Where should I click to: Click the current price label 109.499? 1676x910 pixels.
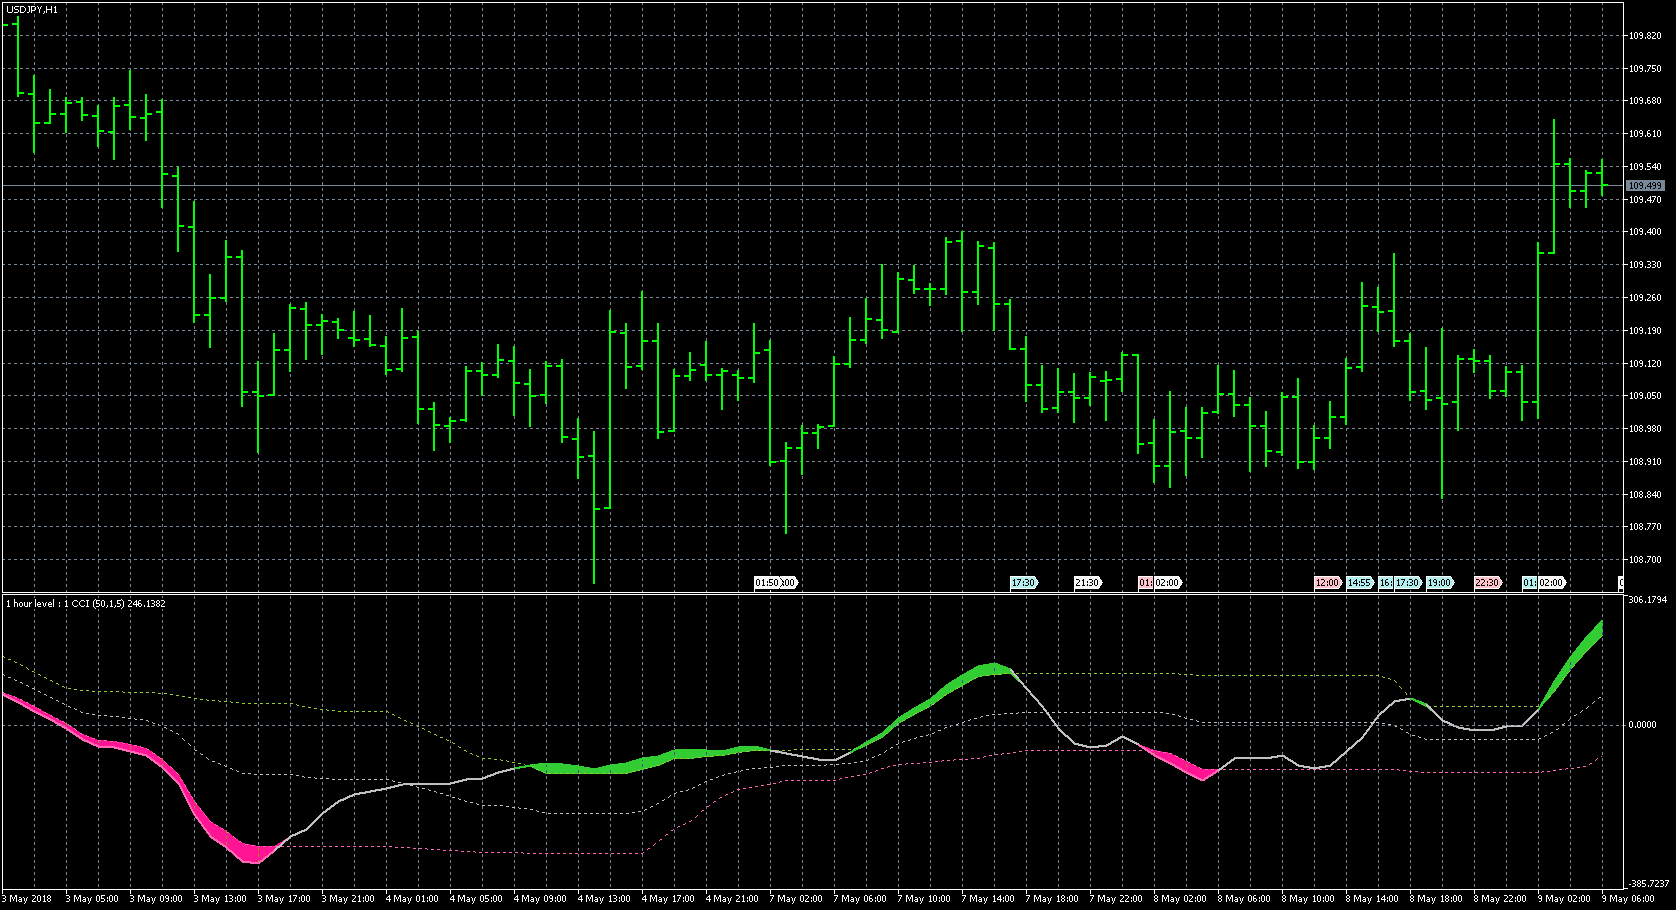[1645, 186]
